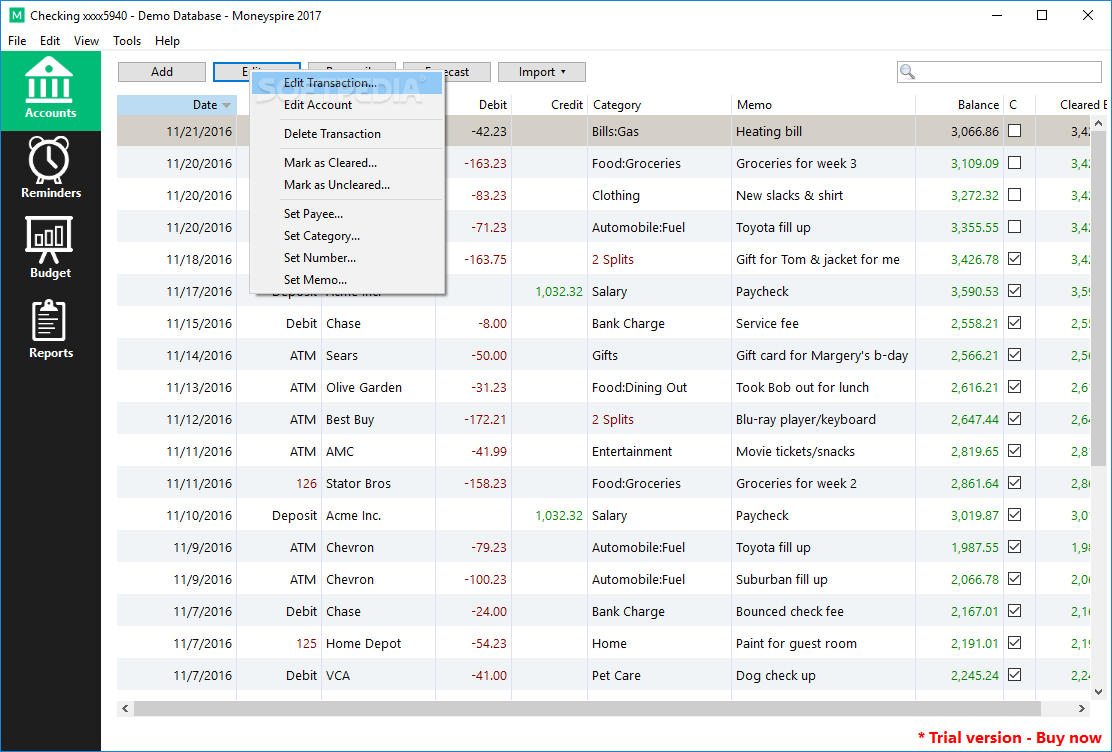1112x752 pixels.
Task: Open the Import dropdown button
Action: [x=542, y=72]
